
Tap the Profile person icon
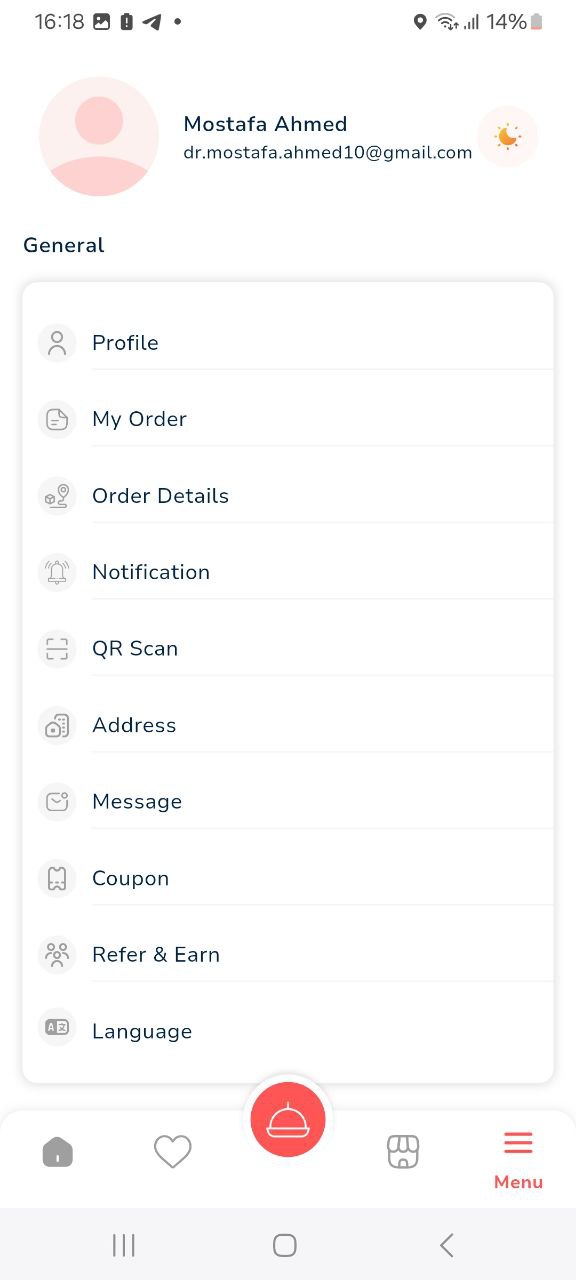(57, 343)
